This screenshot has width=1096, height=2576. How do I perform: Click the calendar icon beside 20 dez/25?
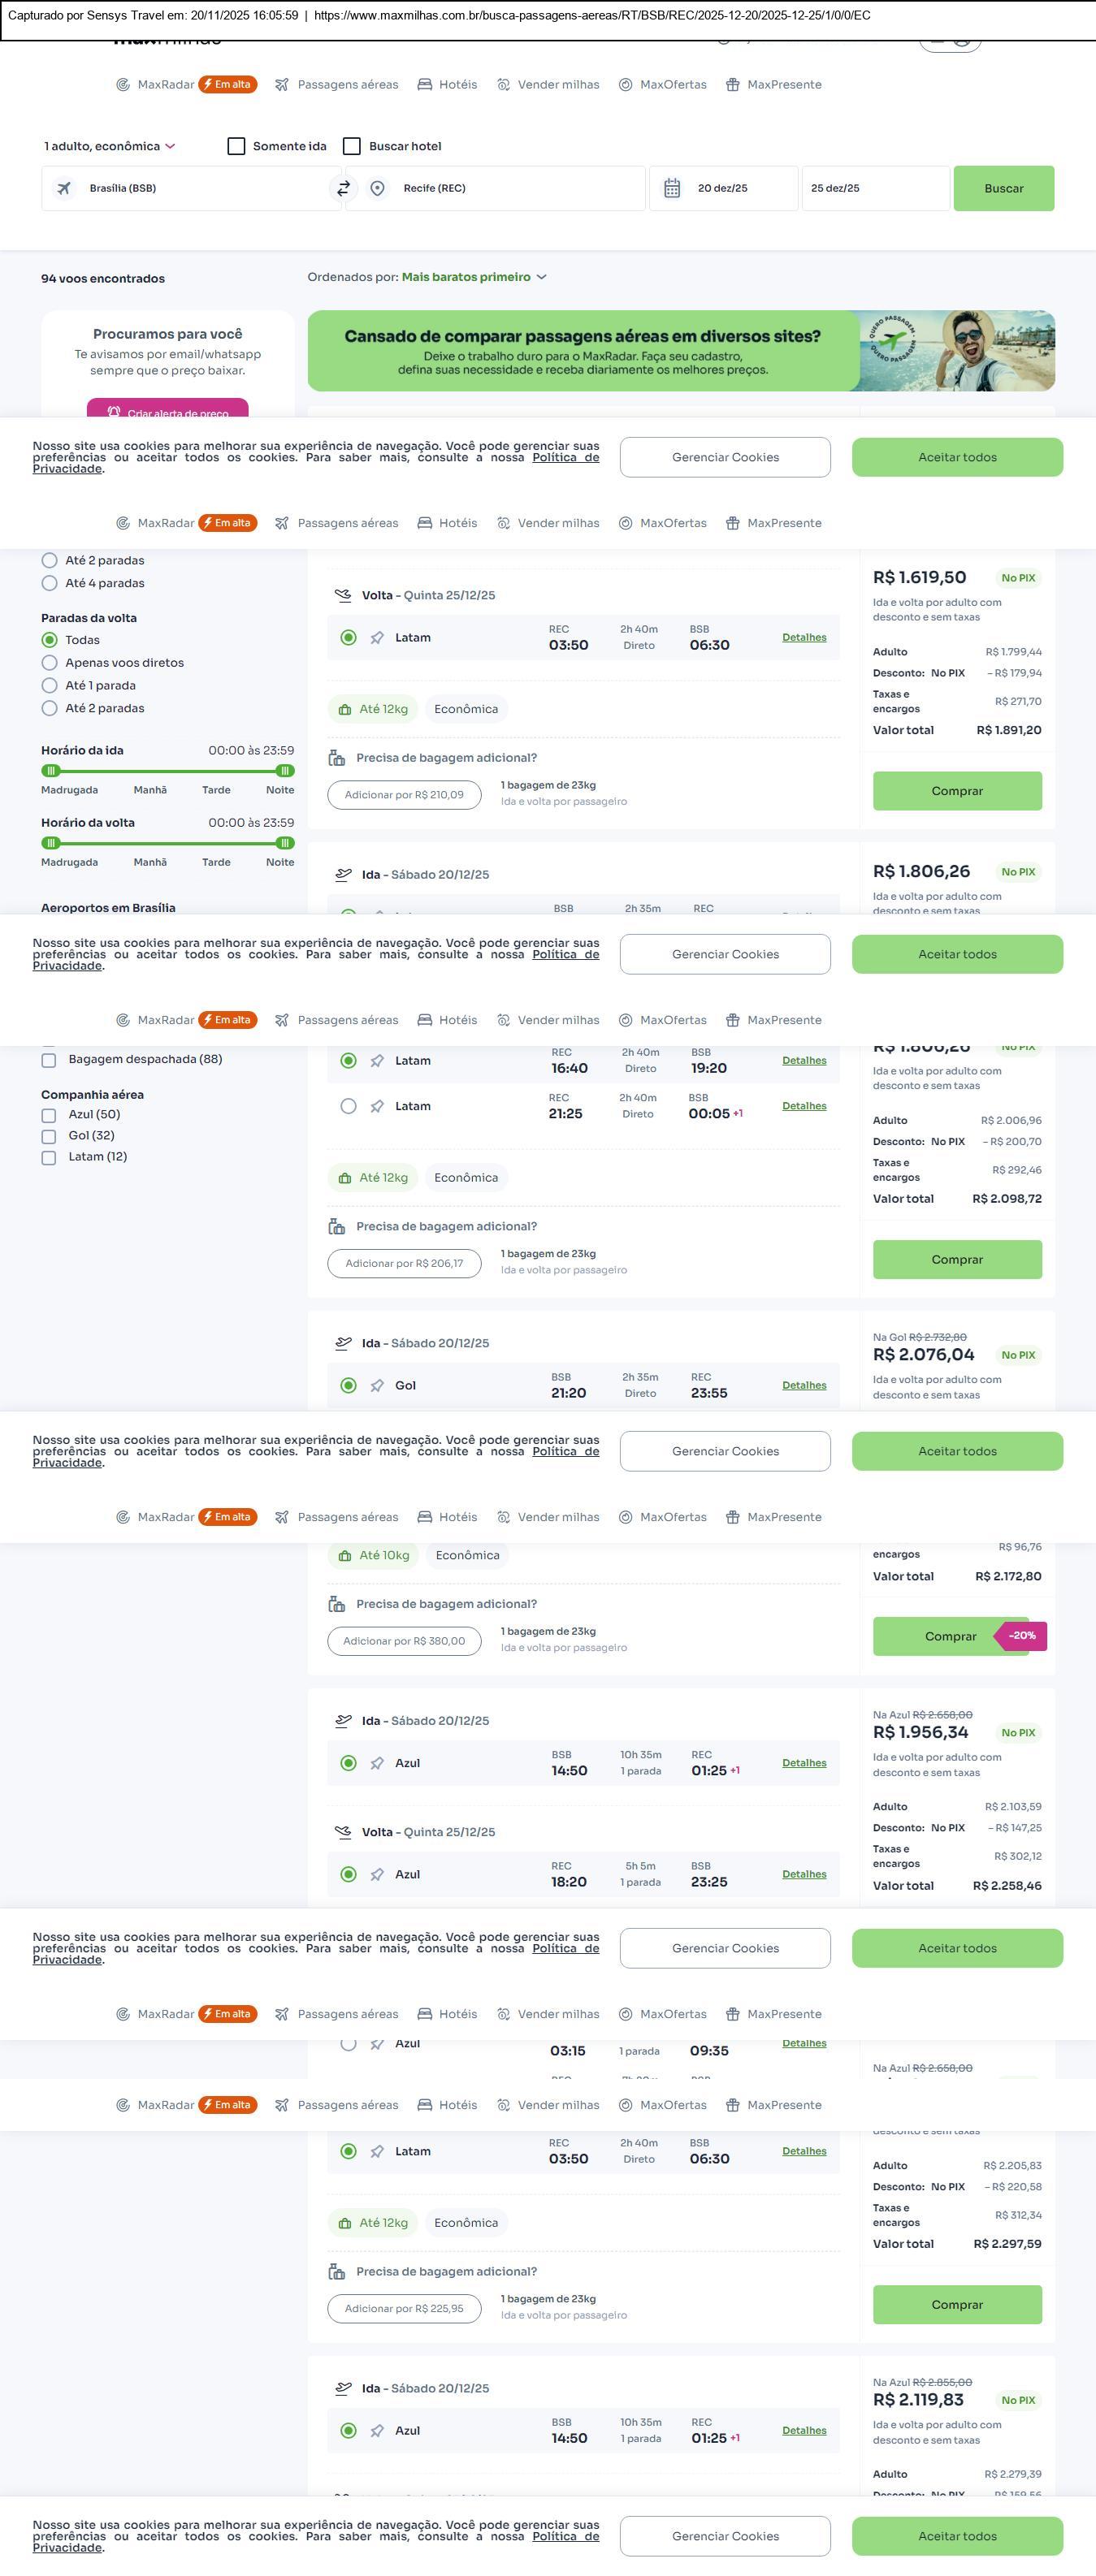[x=672, y=188]
